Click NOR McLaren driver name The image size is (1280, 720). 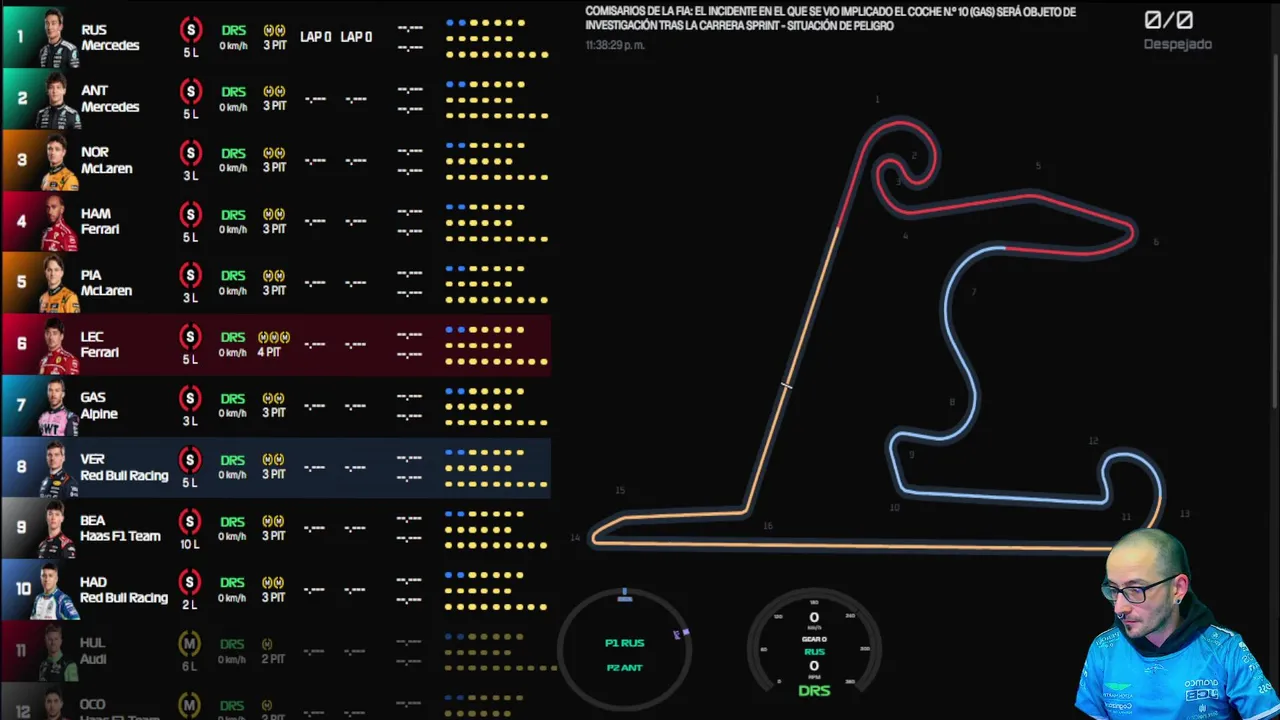pos(106,160)
